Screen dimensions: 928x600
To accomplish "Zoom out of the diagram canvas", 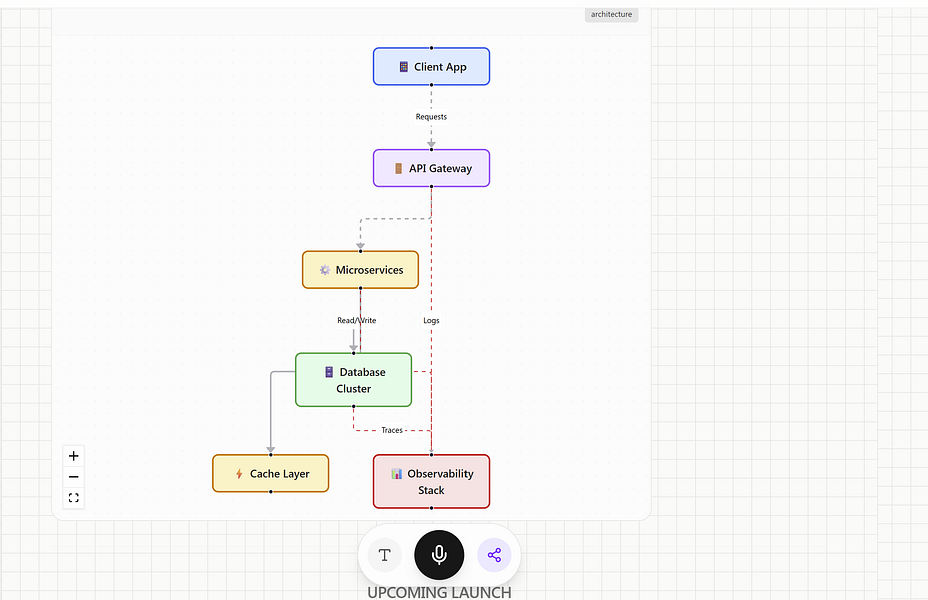I will 73,477.
